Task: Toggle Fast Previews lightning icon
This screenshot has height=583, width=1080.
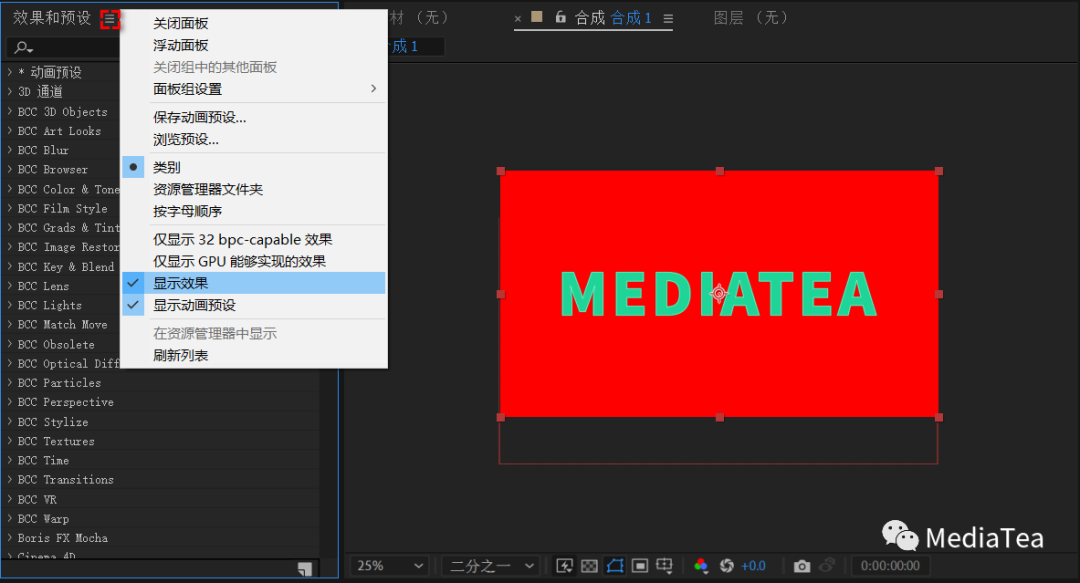Action: click(x=565, y=566)
